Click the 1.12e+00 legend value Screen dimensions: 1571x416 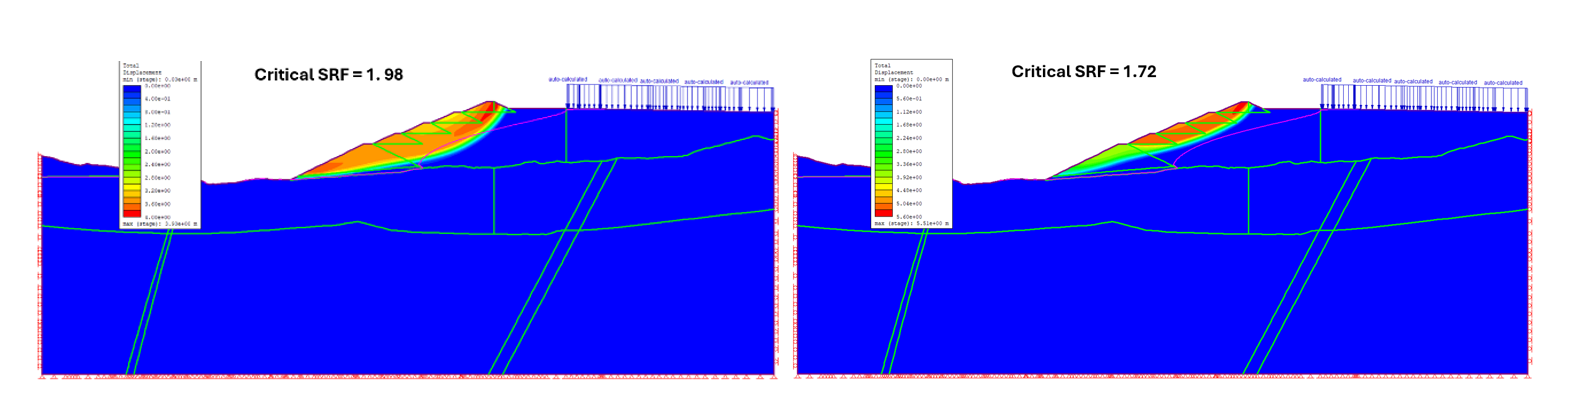point(909,112)
